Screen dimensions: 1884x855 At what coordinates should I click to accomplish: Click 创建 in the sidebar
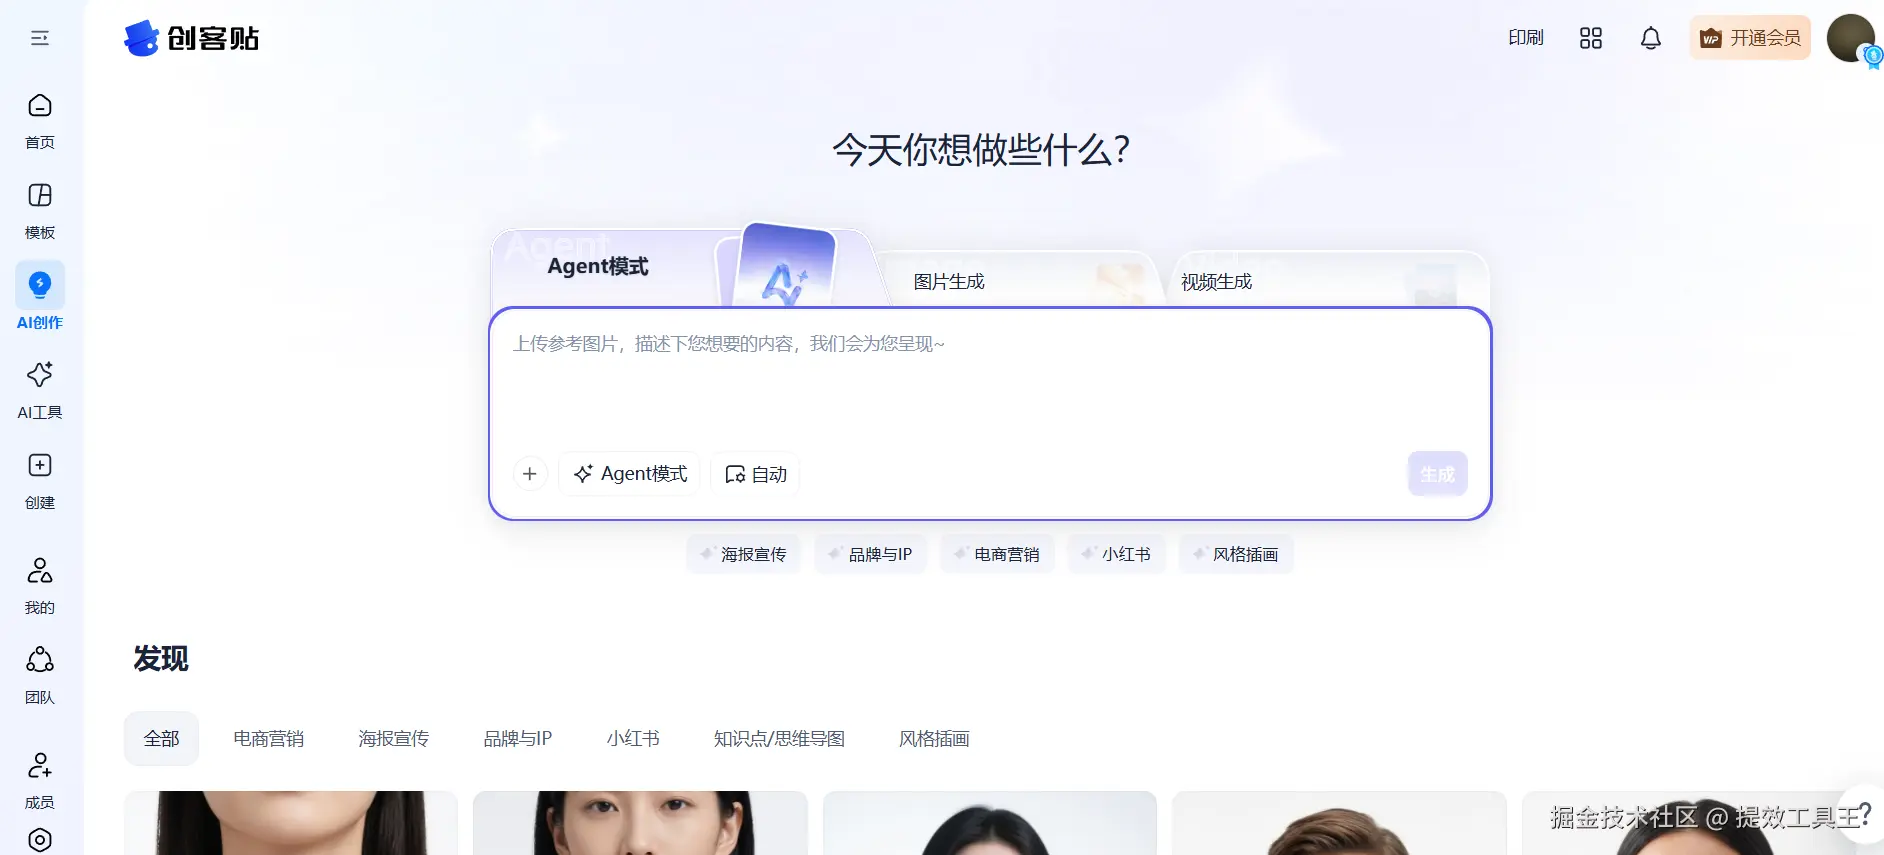[x=40, y=480]
